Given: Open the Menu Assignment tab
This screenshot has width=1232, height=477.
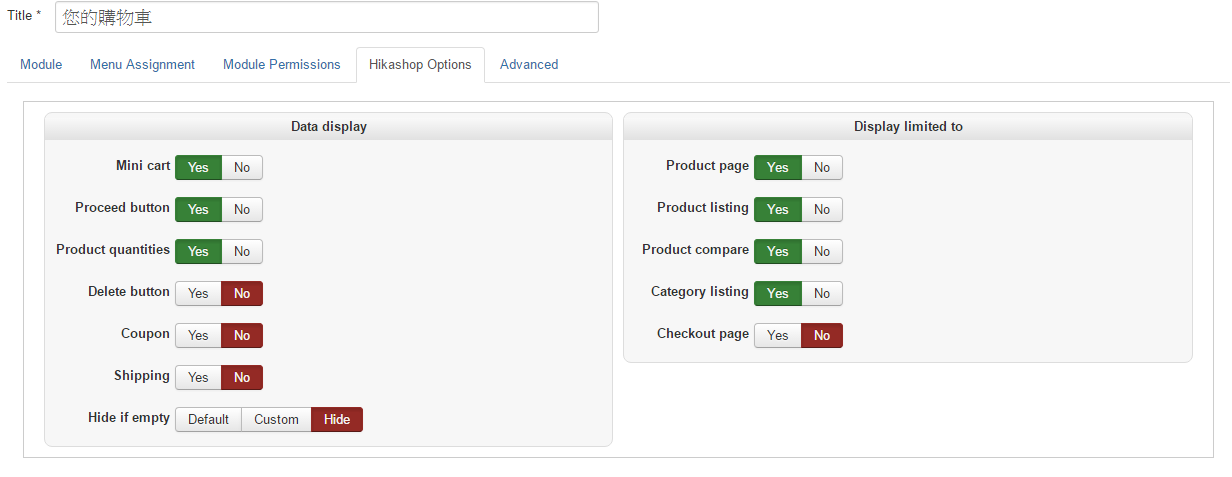Looking at the screenshot, I should click(x=142, y=64).
